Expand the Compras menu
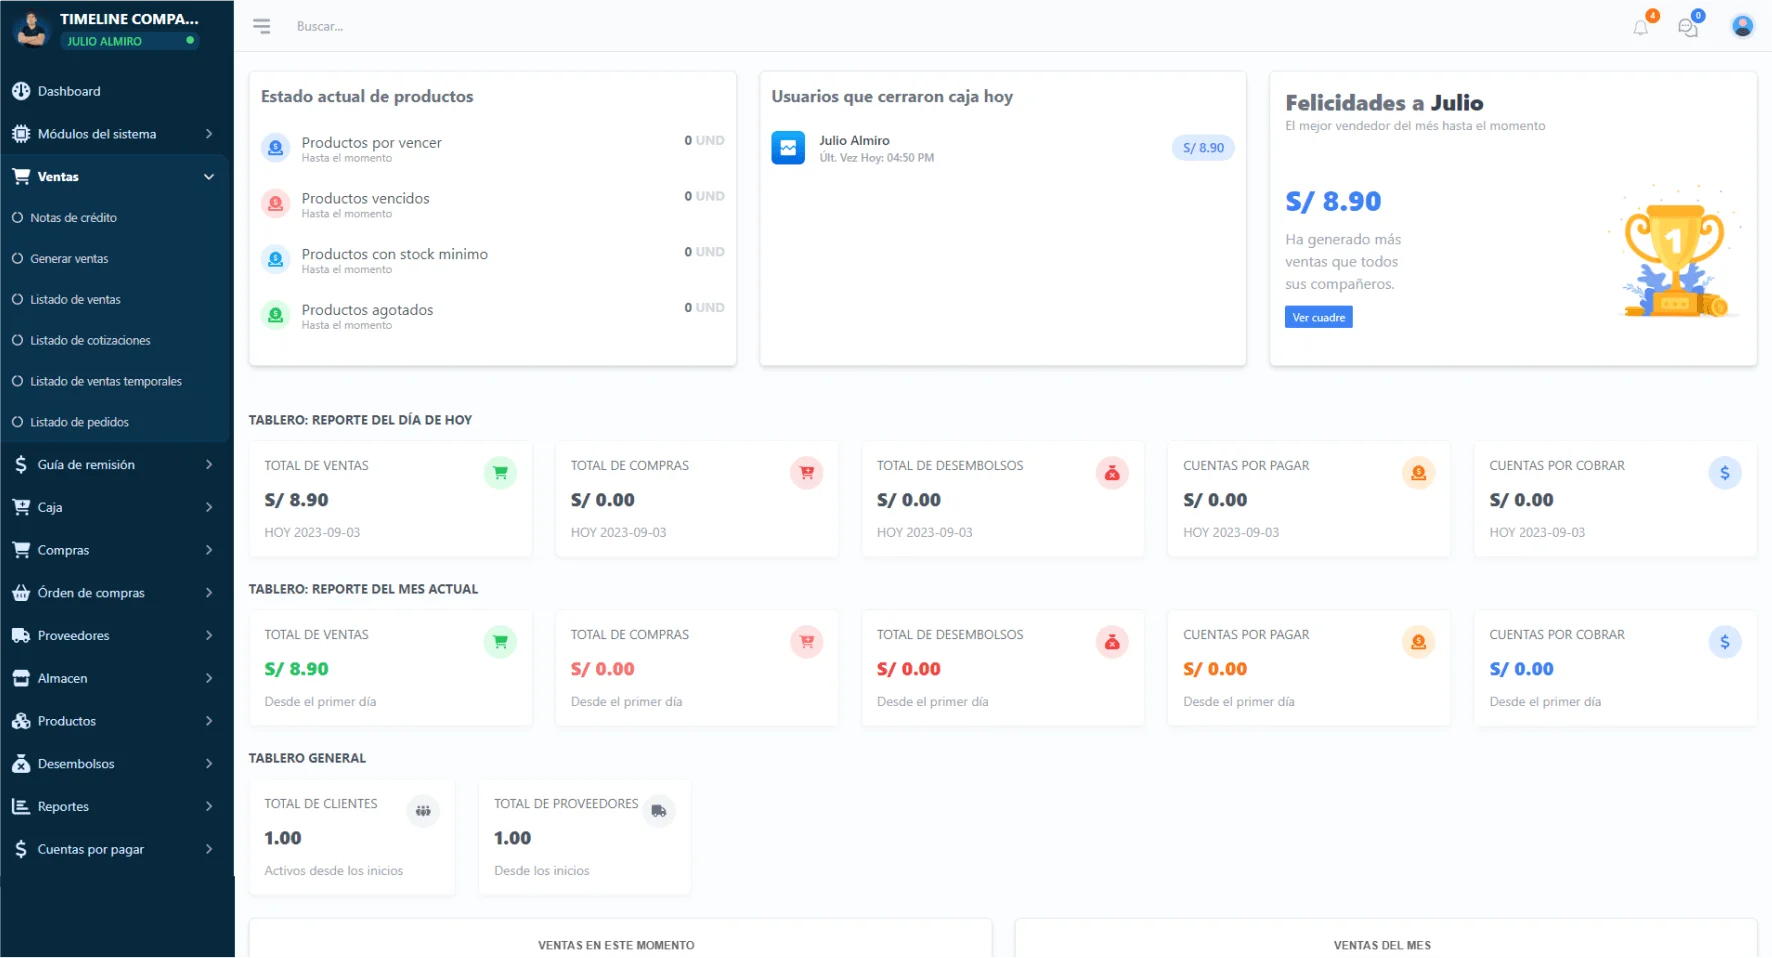Screen dimensions: 1772x958 click(117, 550)
